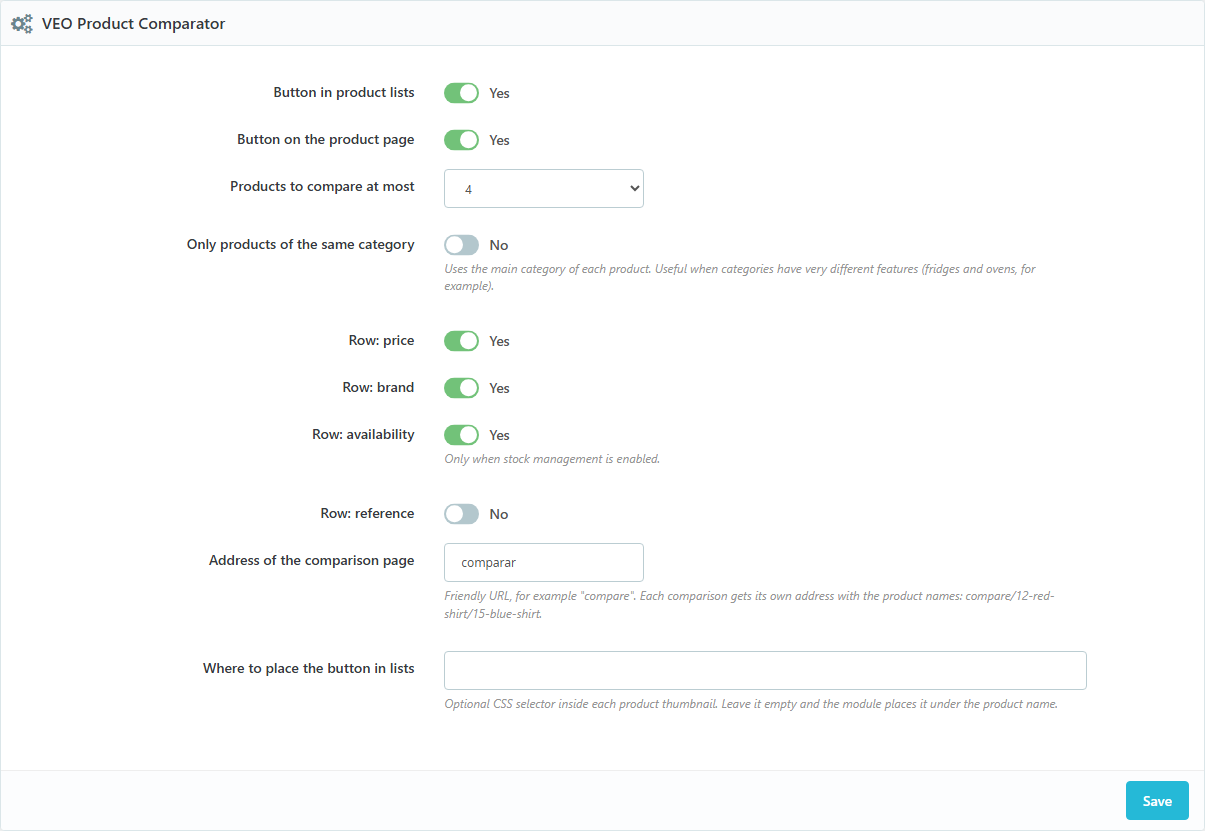Turn off the Row: price switch
The height and width of the screenshot is (831, 1205).
[461, 341]
